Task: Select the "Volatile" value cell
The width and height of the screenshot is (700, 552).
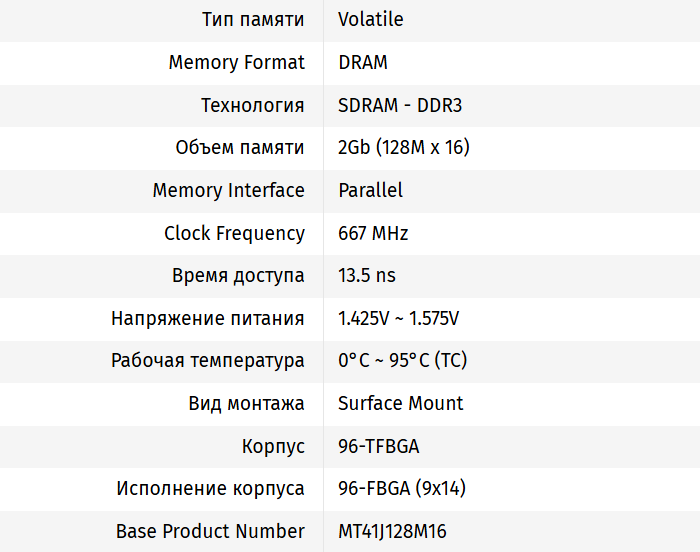Action: [371, 20]
